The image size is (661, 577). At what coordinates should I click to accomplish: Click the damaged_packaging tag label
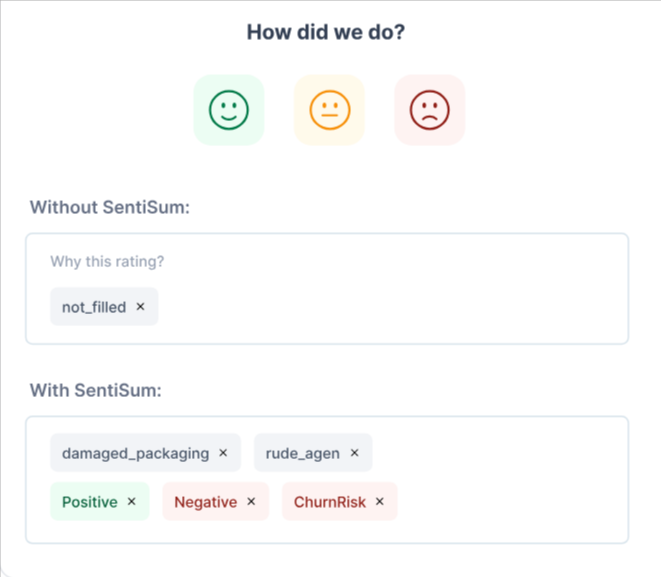tap(135, 454)
